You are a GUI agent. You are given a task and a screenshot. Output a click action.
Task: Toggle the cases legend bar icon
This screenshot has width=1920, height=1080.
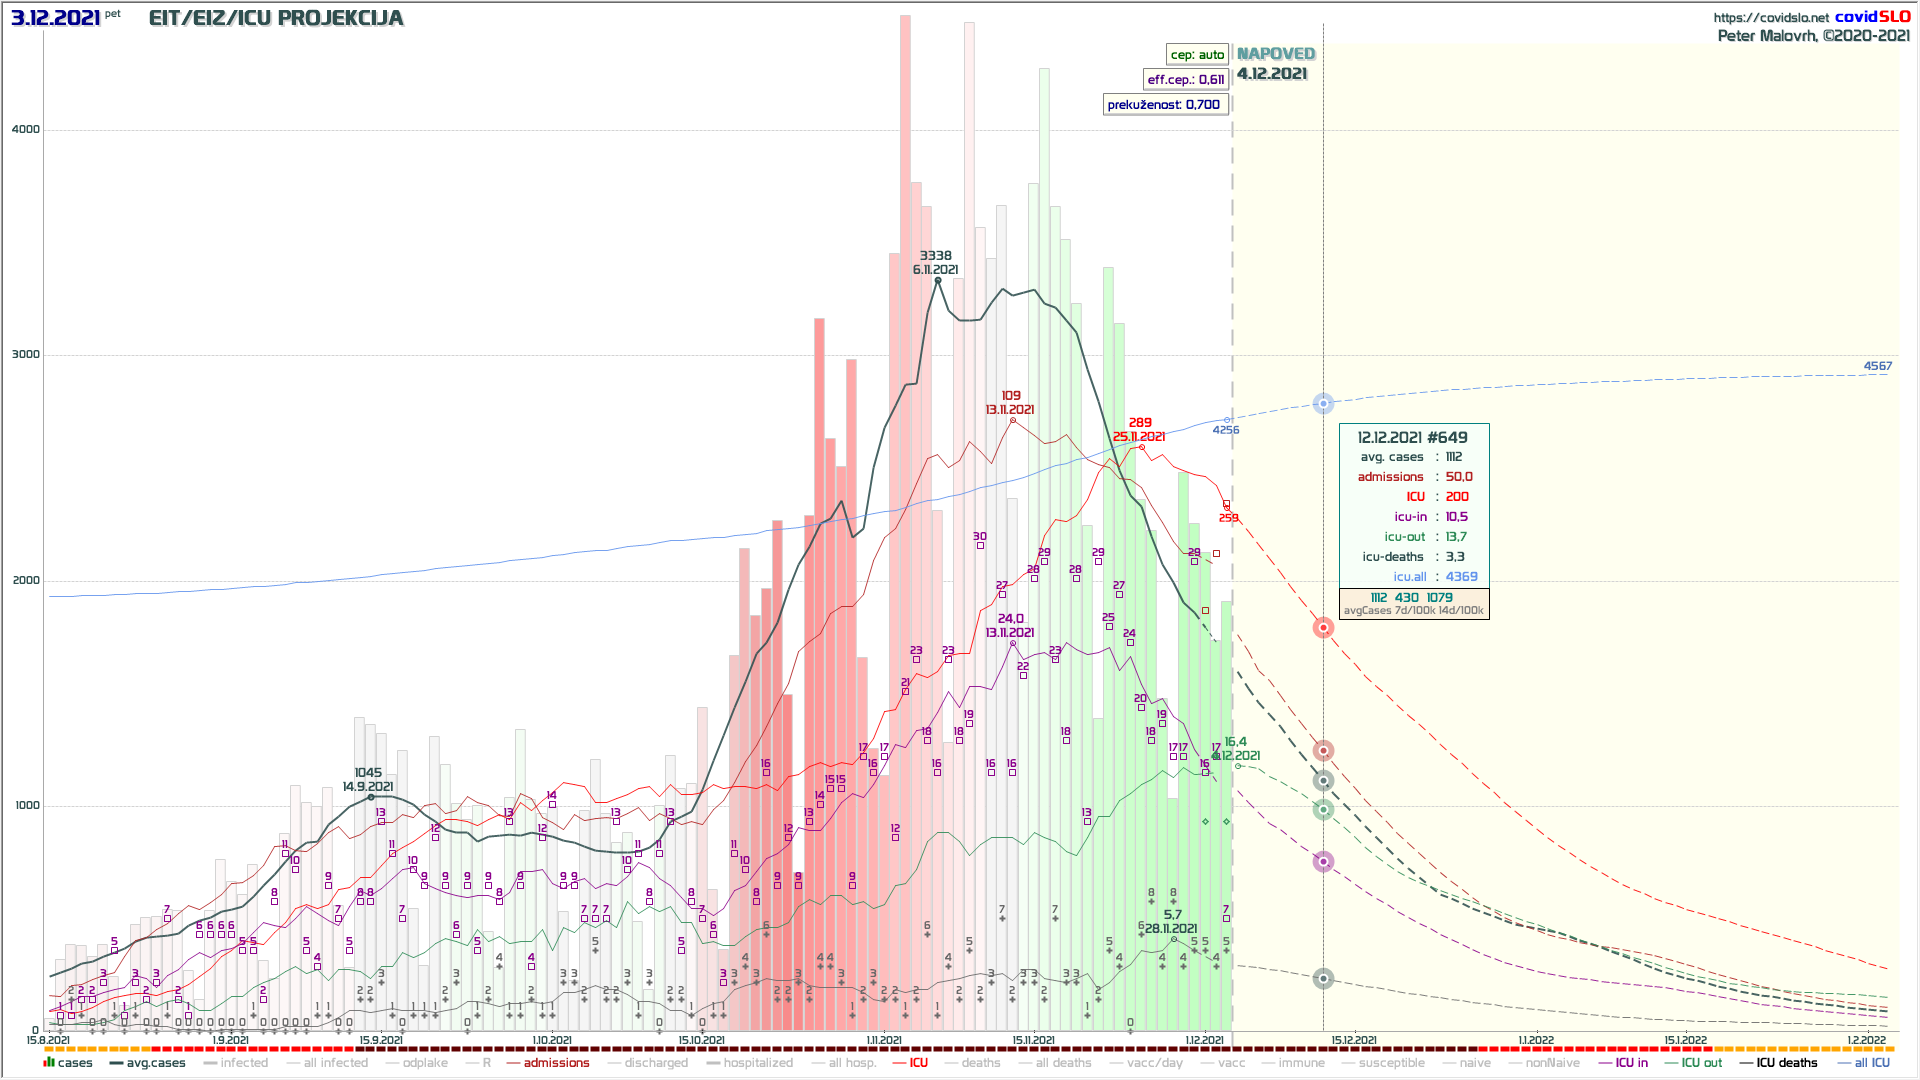(x=48, y=1062)
